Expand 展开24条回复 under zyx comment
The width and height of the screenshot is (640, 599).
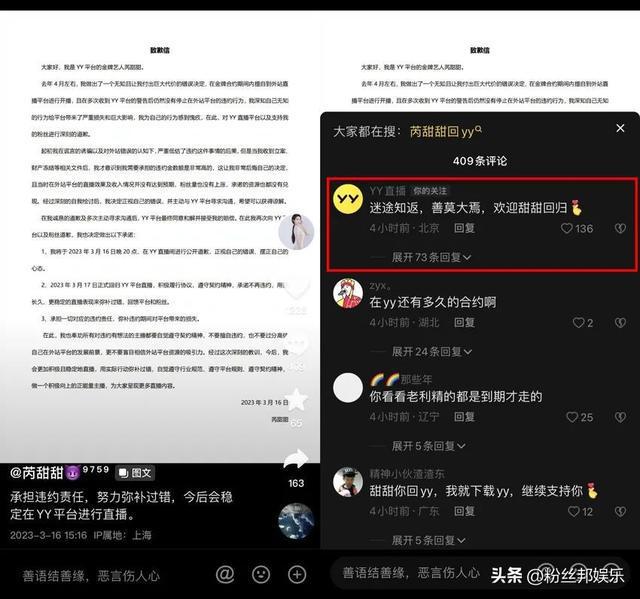(430, 352)
